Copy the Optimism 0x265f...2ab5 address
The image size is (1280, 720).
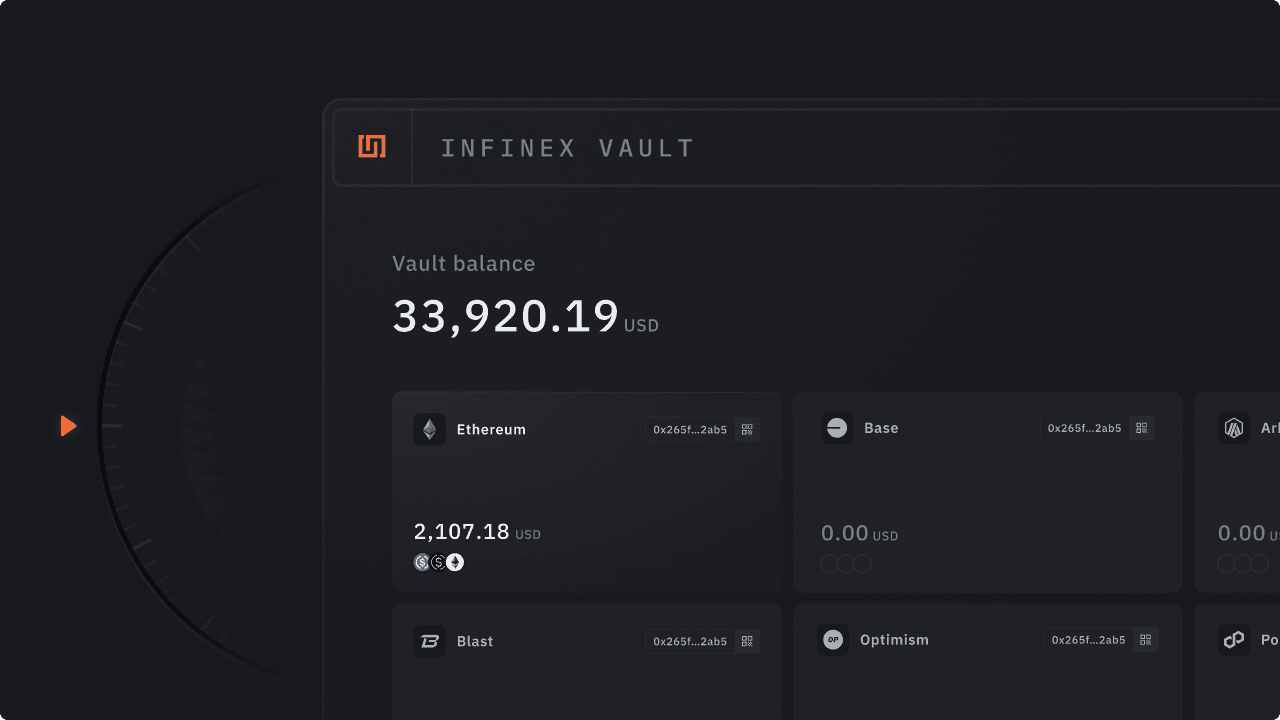pos(1089,640)
